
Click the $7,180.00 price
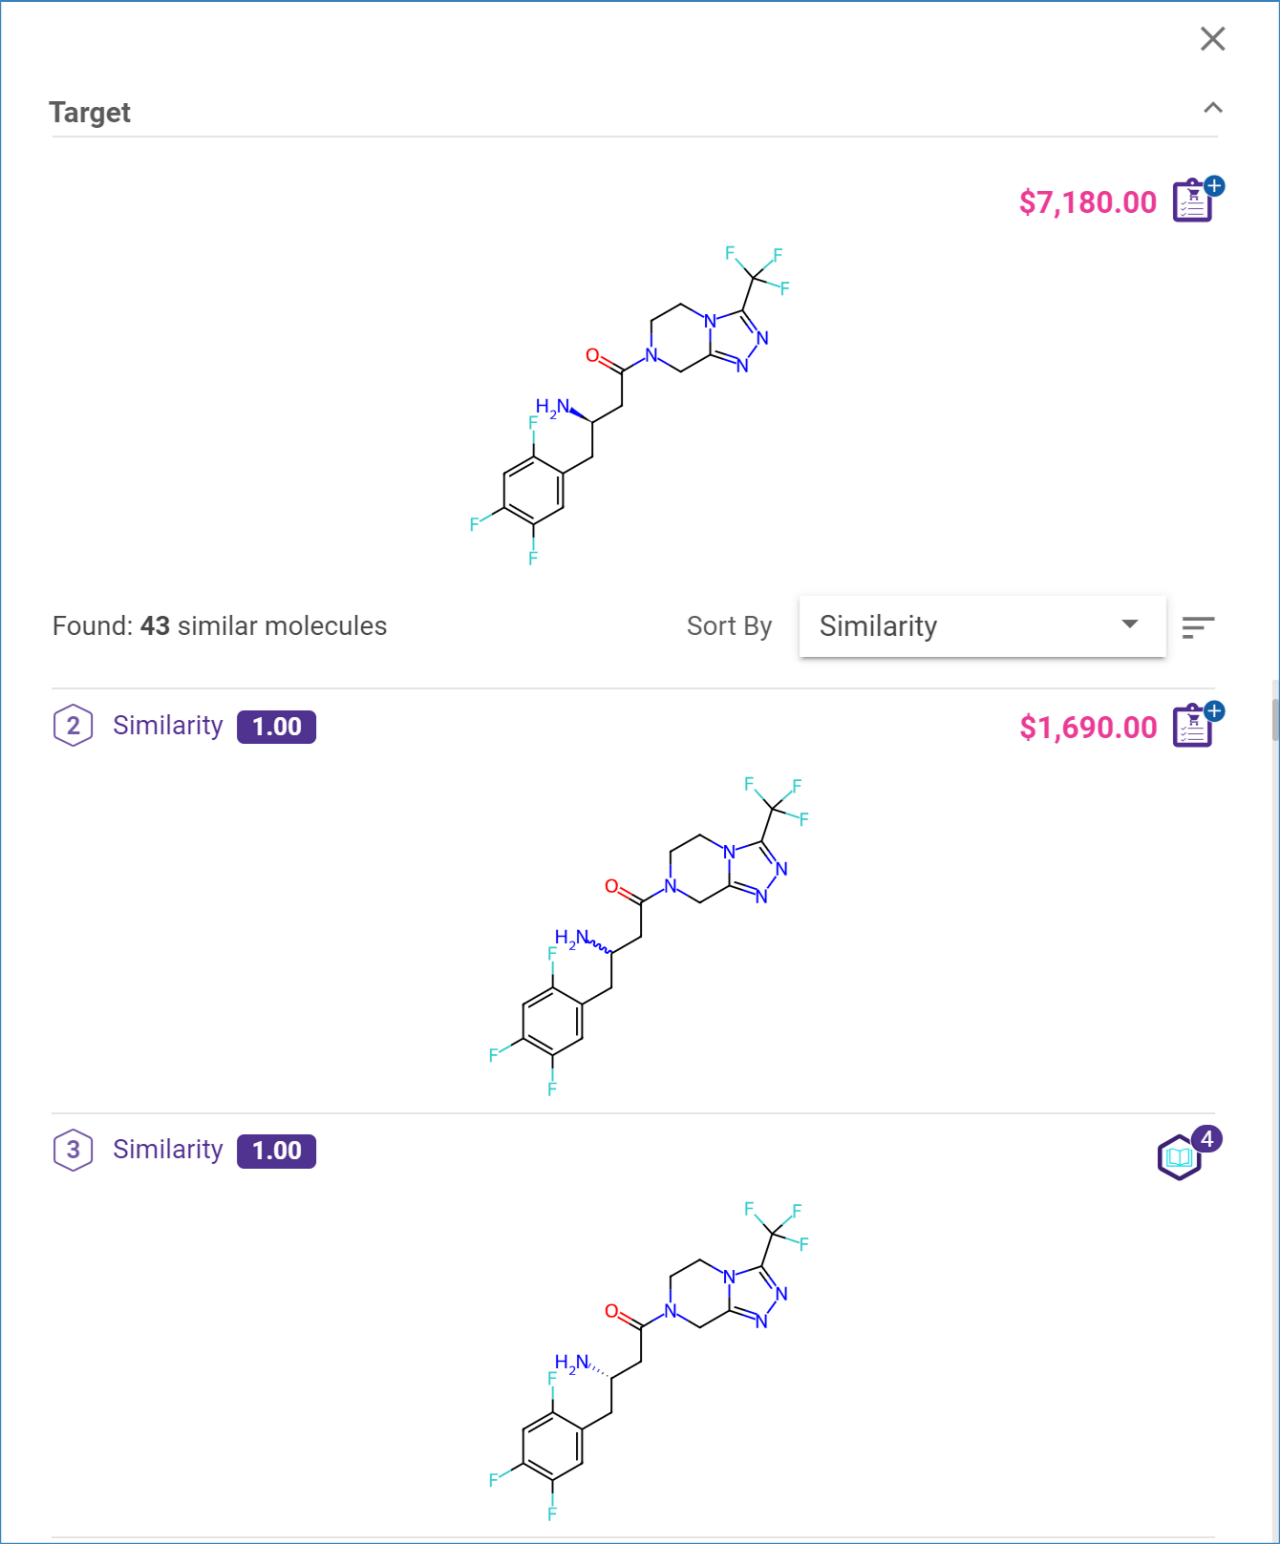click(x=1087, y=202)
